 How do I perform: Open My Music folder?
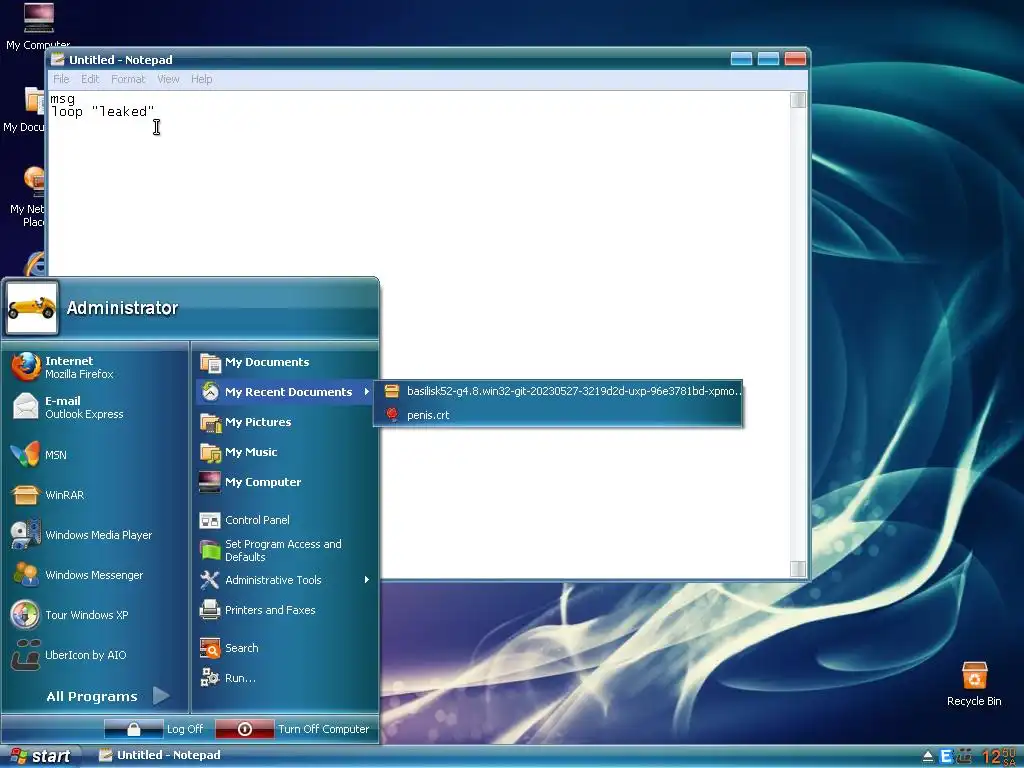click(285, 452)
